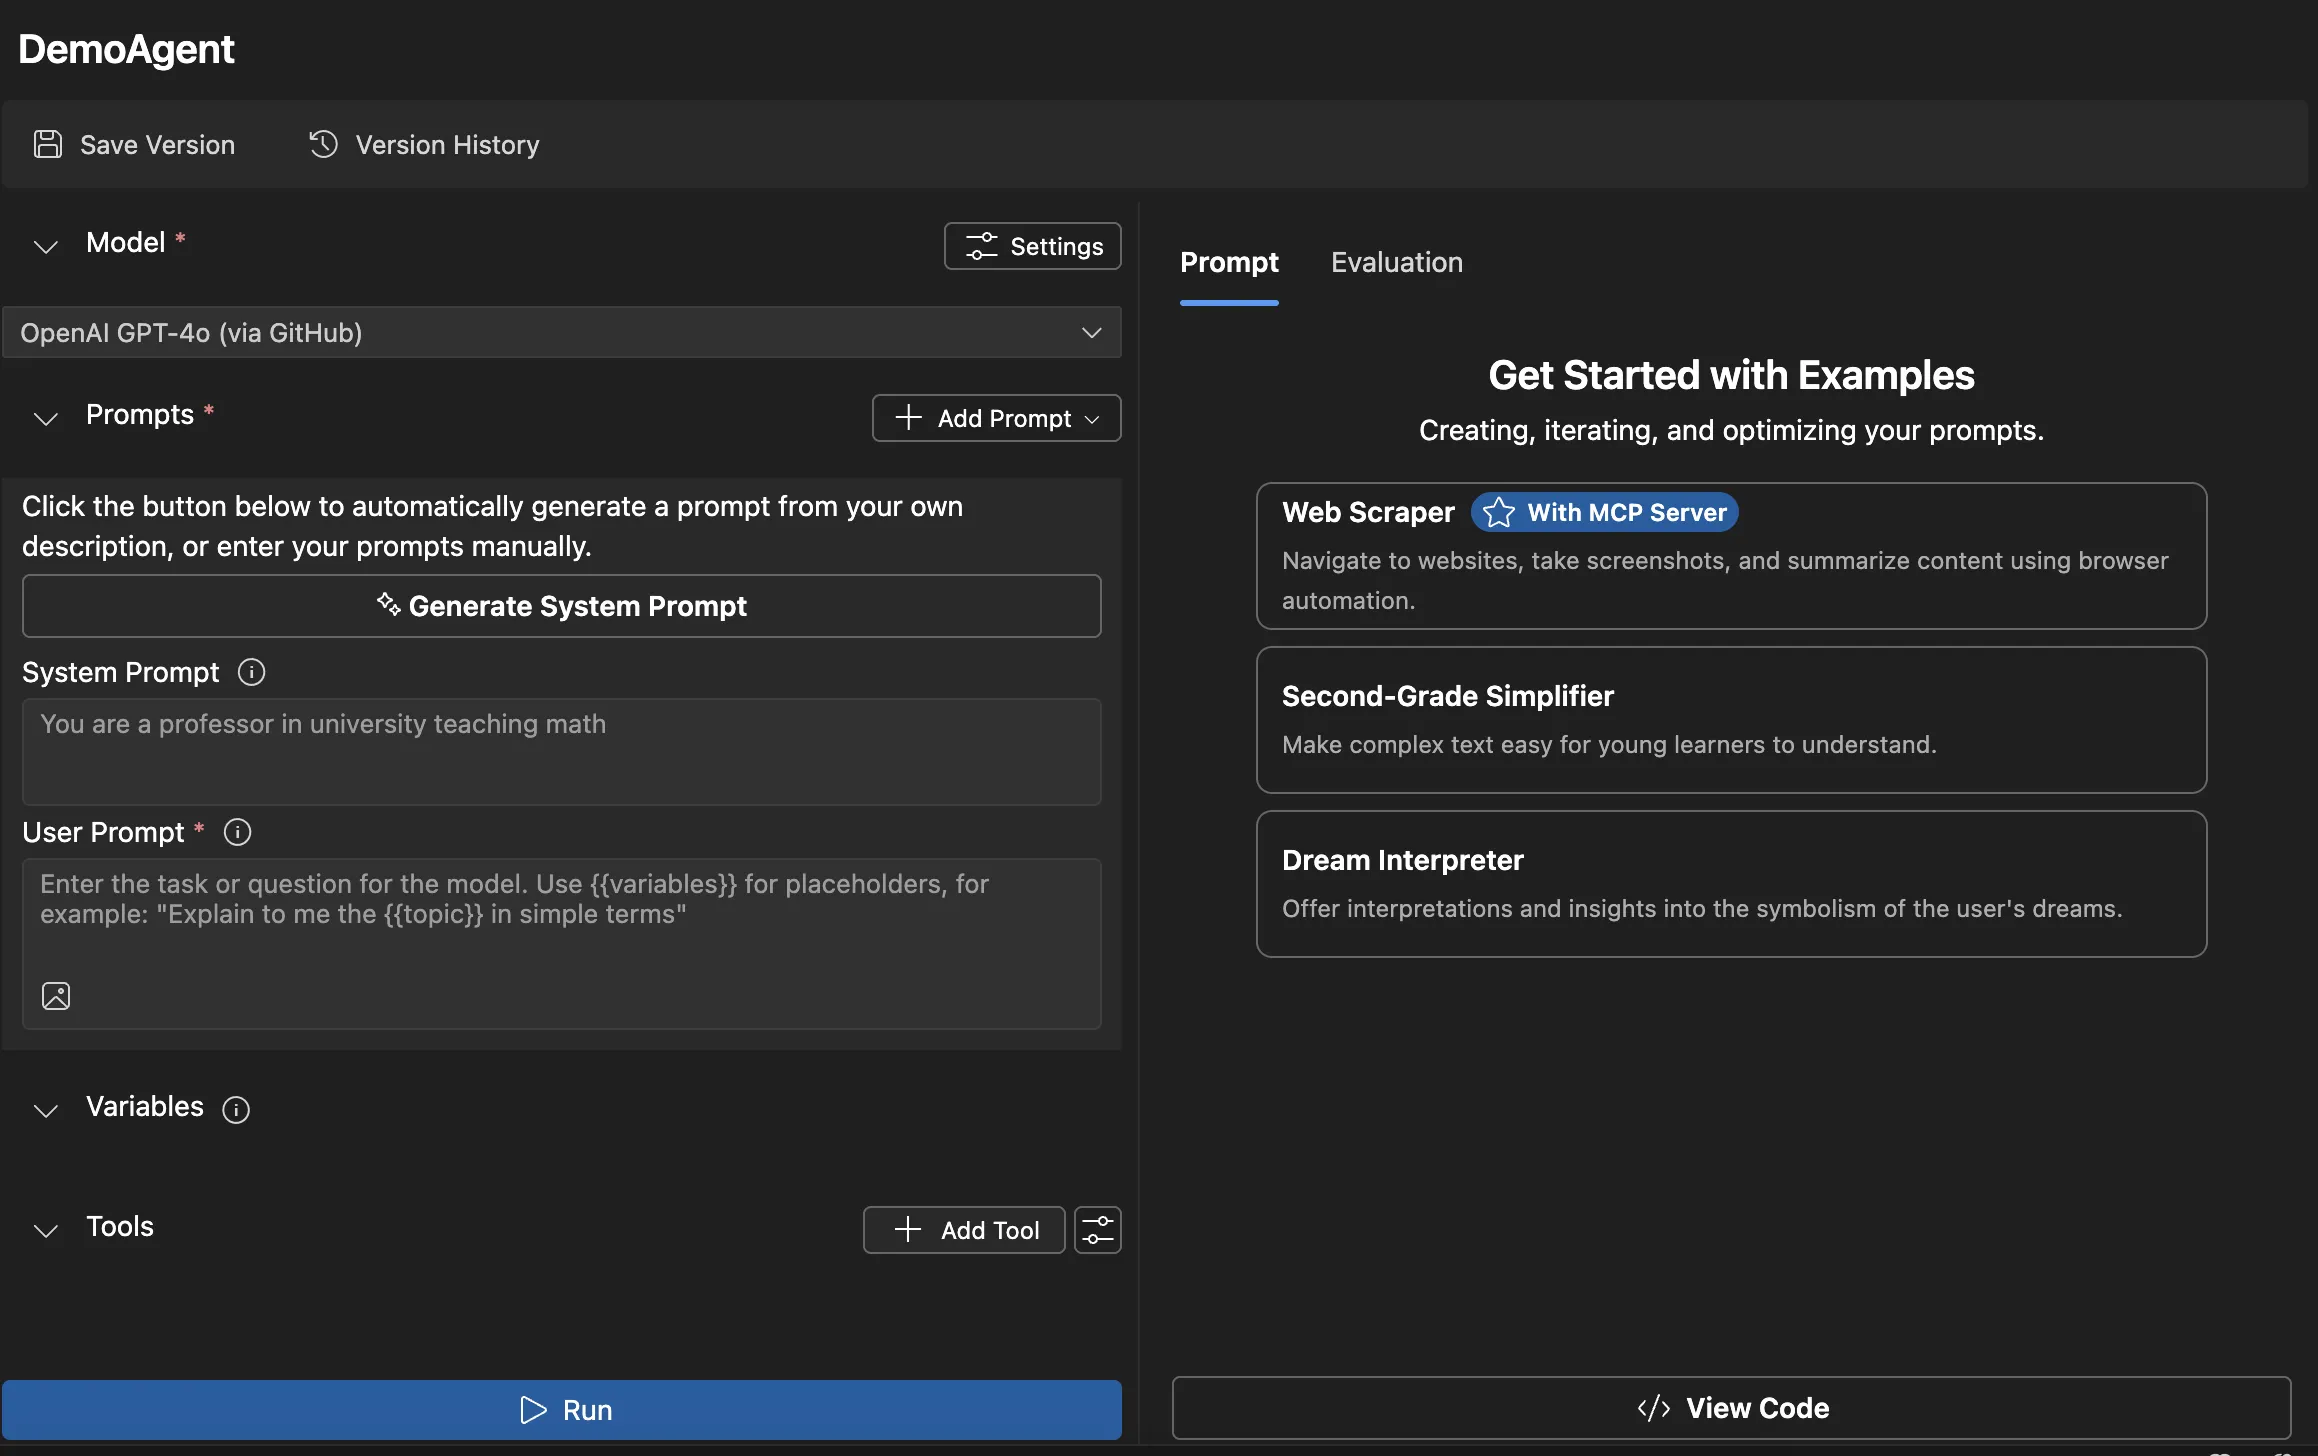Open model Settings
The image size is (2318, 1456).
(x=1033, y=246)
